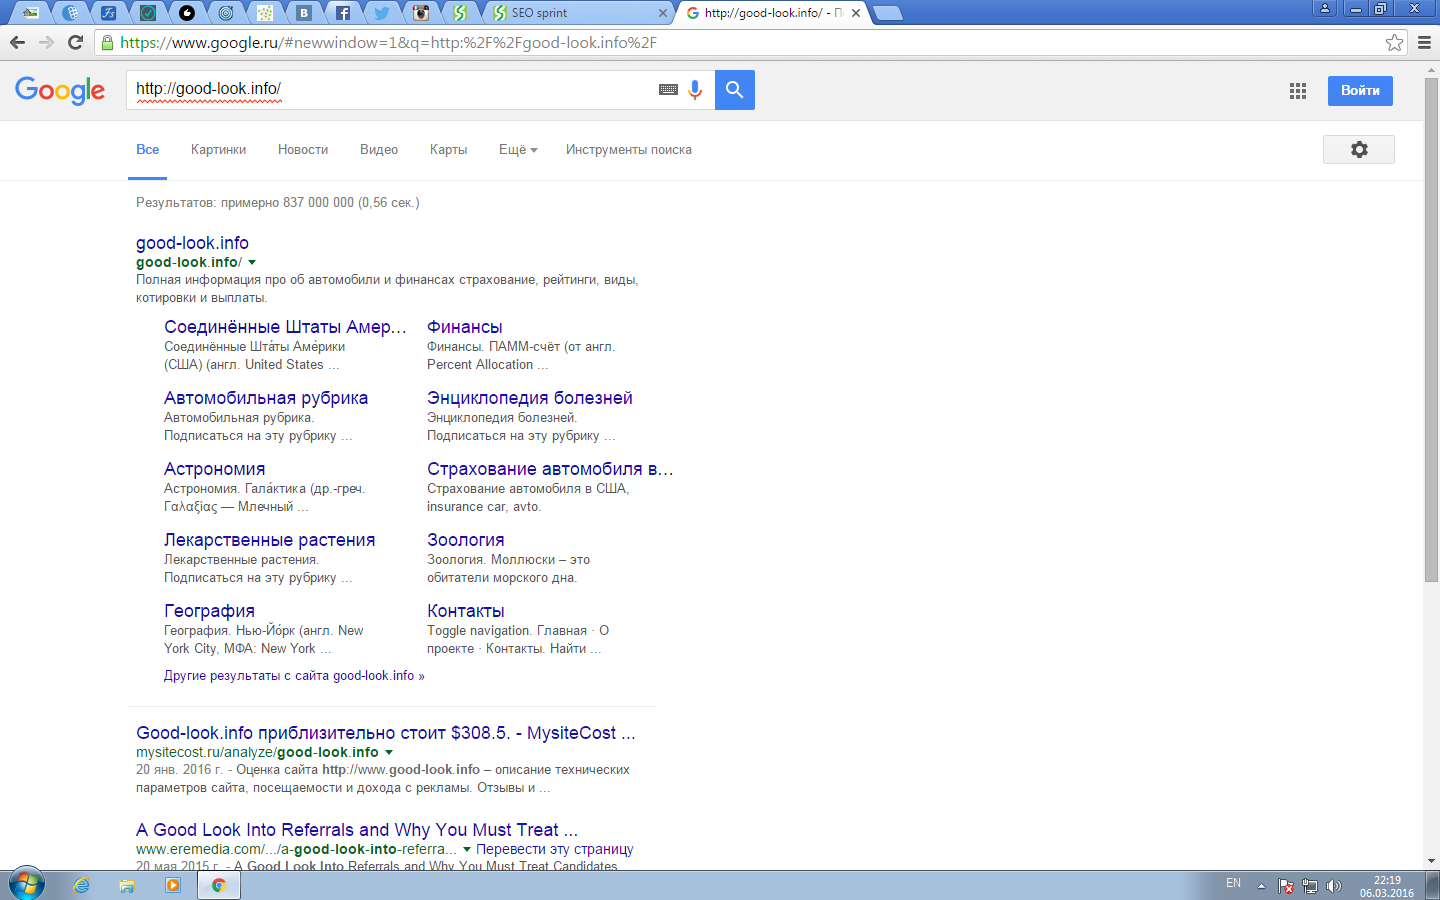
Task: Bookmark this page with the star icon
Action: click(1394, 42)
